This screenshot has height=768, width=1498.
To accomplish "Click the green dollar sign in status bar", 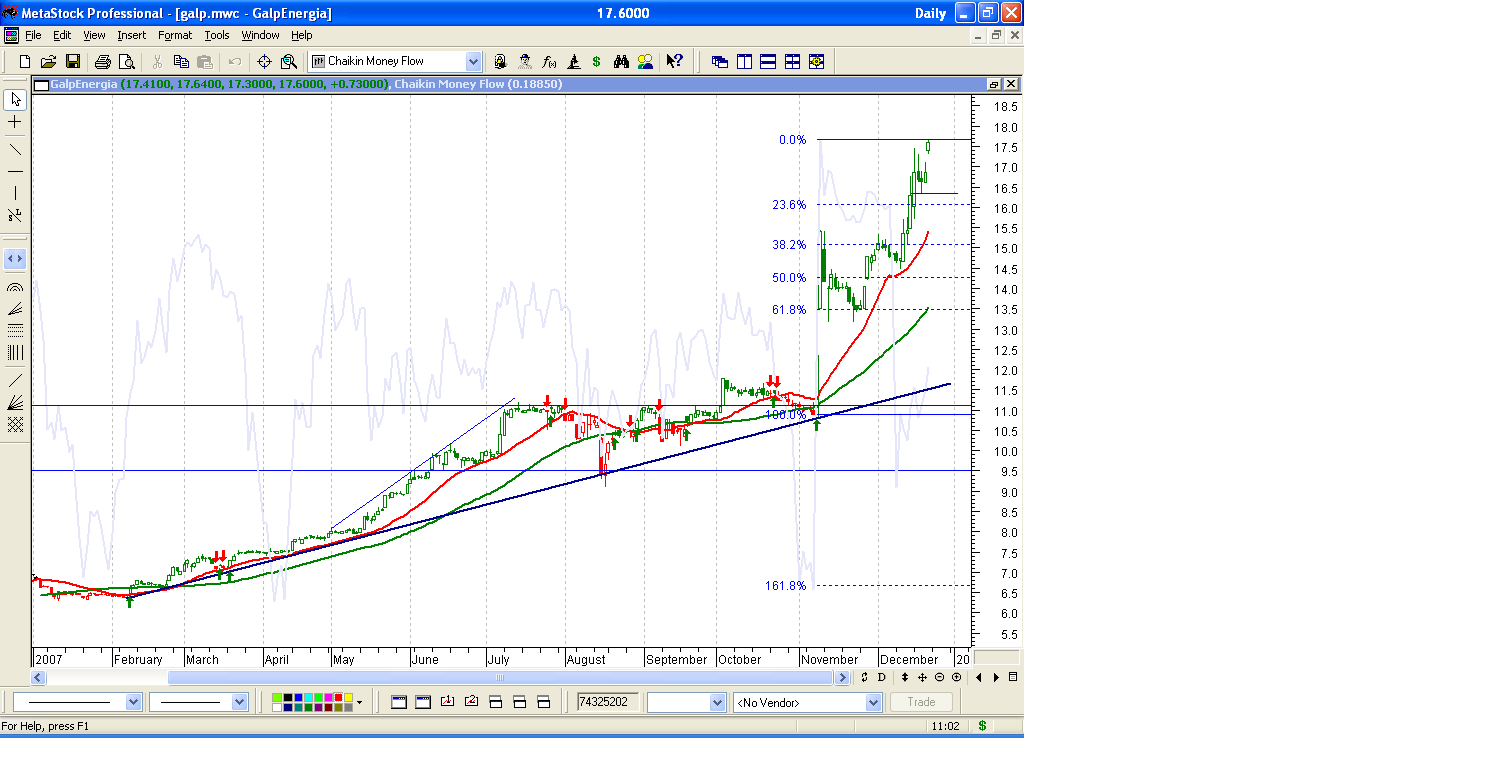I will tap(982, 725).
